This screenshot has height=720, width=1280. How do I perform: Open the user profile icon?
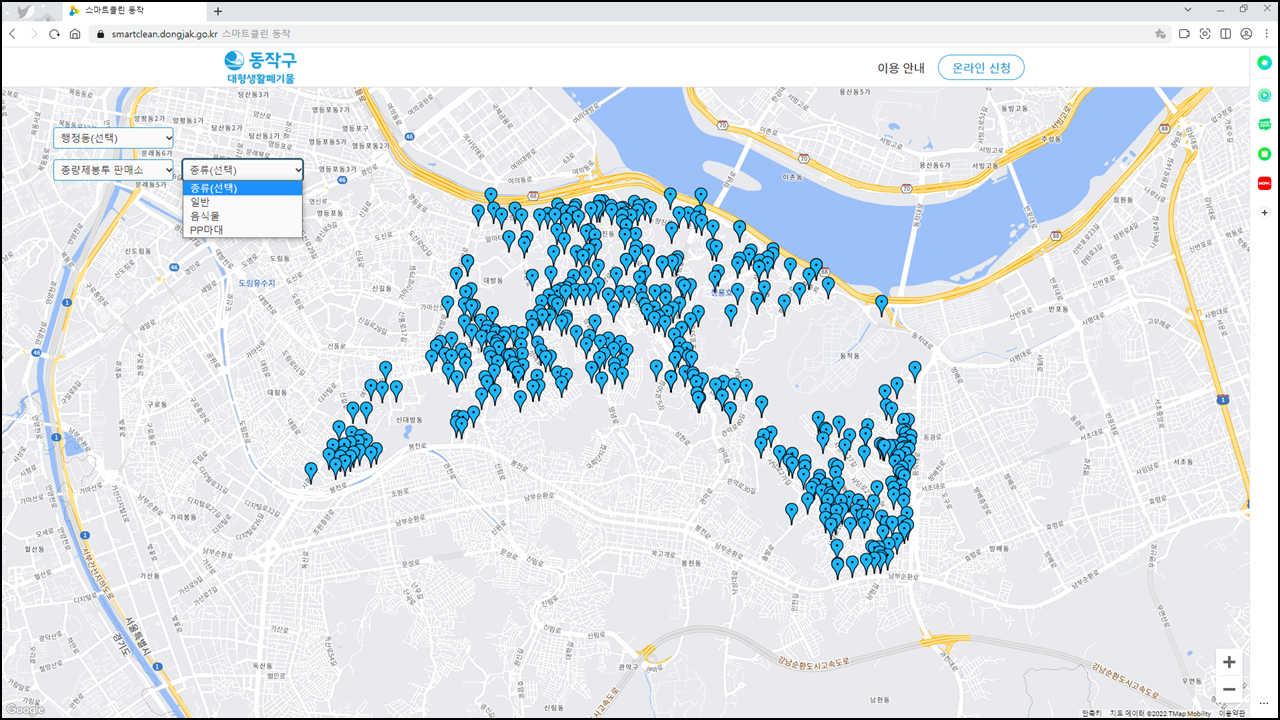point(1246,33)
